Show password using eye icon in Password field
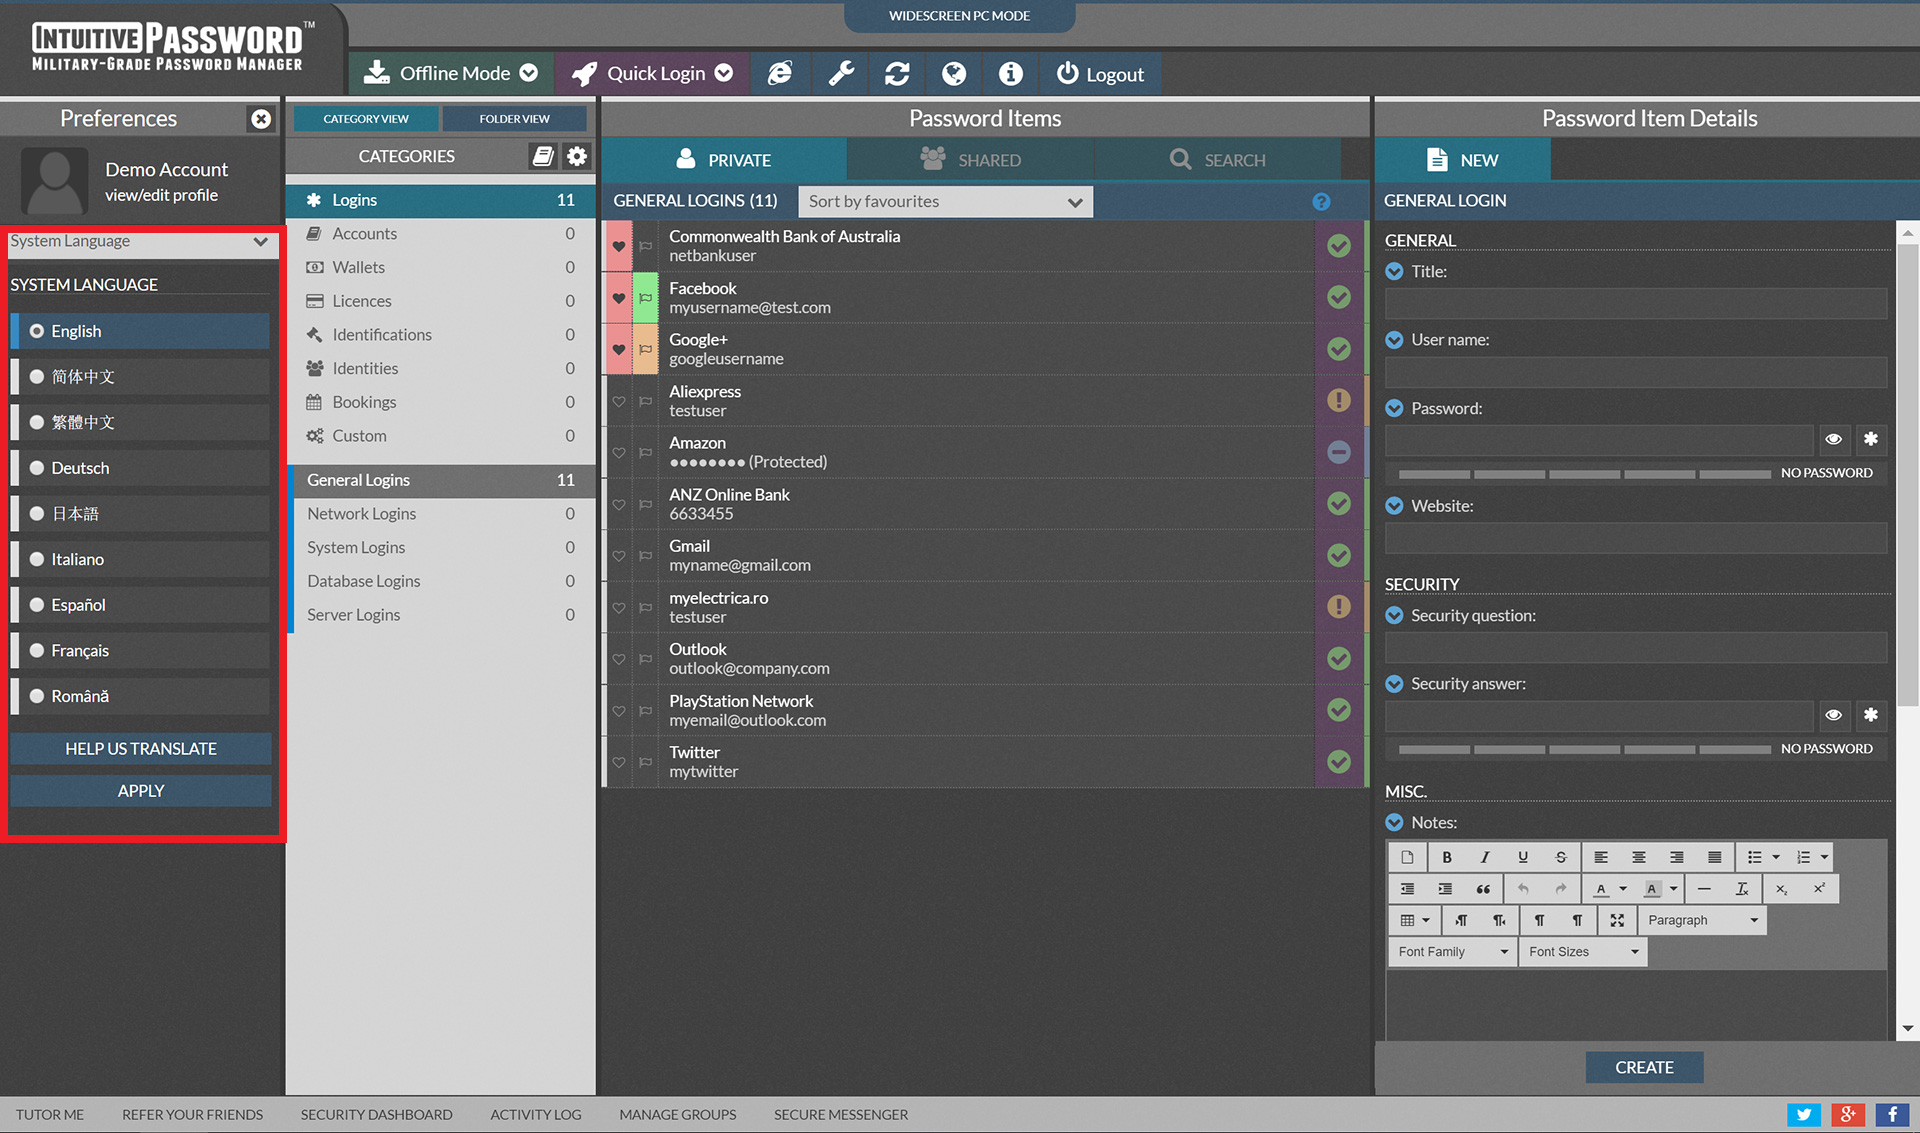This screenshot has height=1133, width=1920. tap(1833, 439)
